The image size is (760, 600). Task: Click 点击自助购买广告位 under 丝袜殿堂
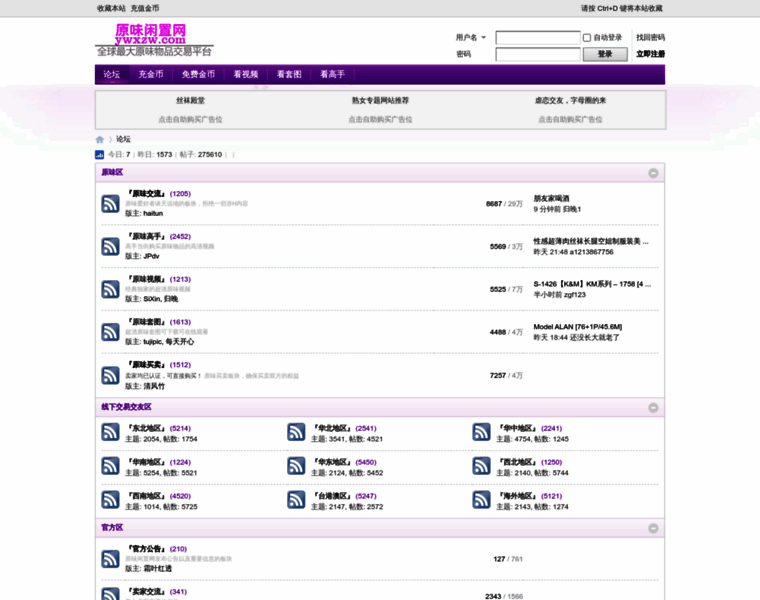190,119
